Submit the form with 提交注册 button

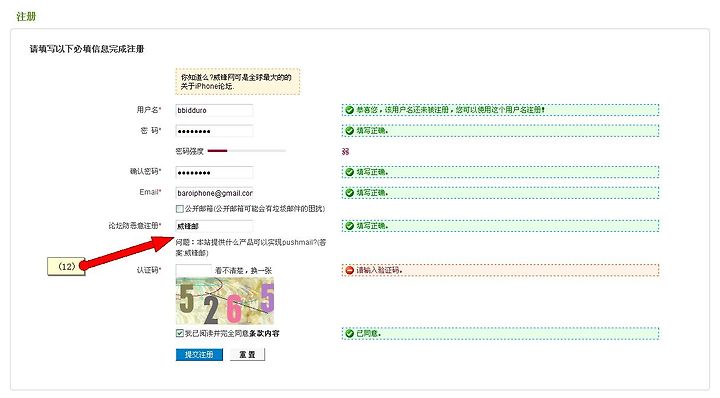199,354
